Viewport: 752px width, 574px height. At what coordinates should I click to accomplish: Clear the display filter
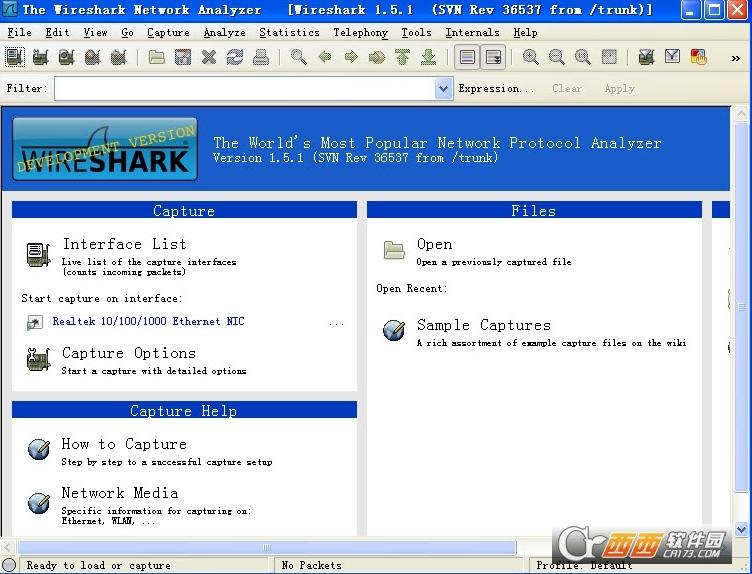coord(567,88)
